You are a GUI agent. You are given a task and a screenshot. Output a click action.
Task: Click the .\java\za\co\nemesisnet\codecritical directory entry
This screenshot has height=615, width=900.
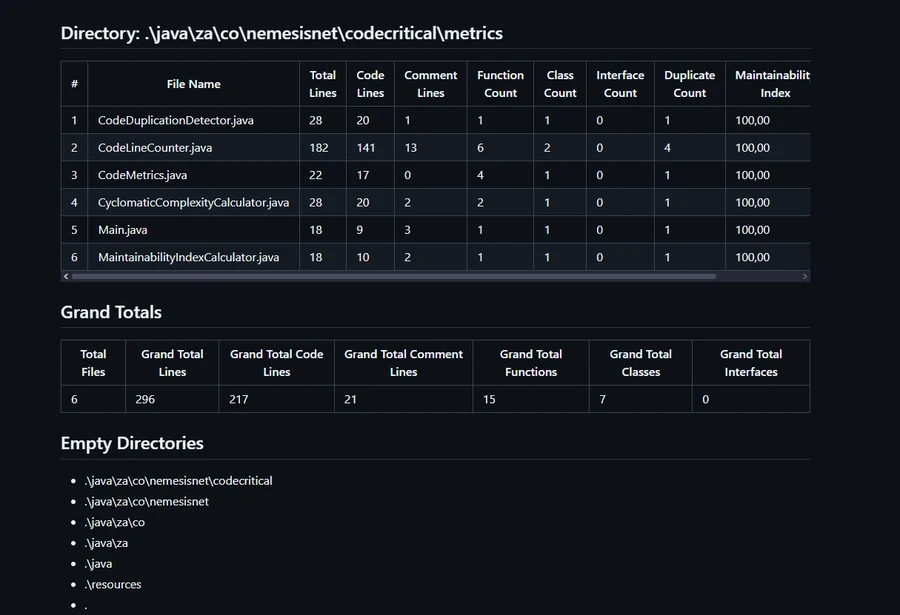click(179, 480)
